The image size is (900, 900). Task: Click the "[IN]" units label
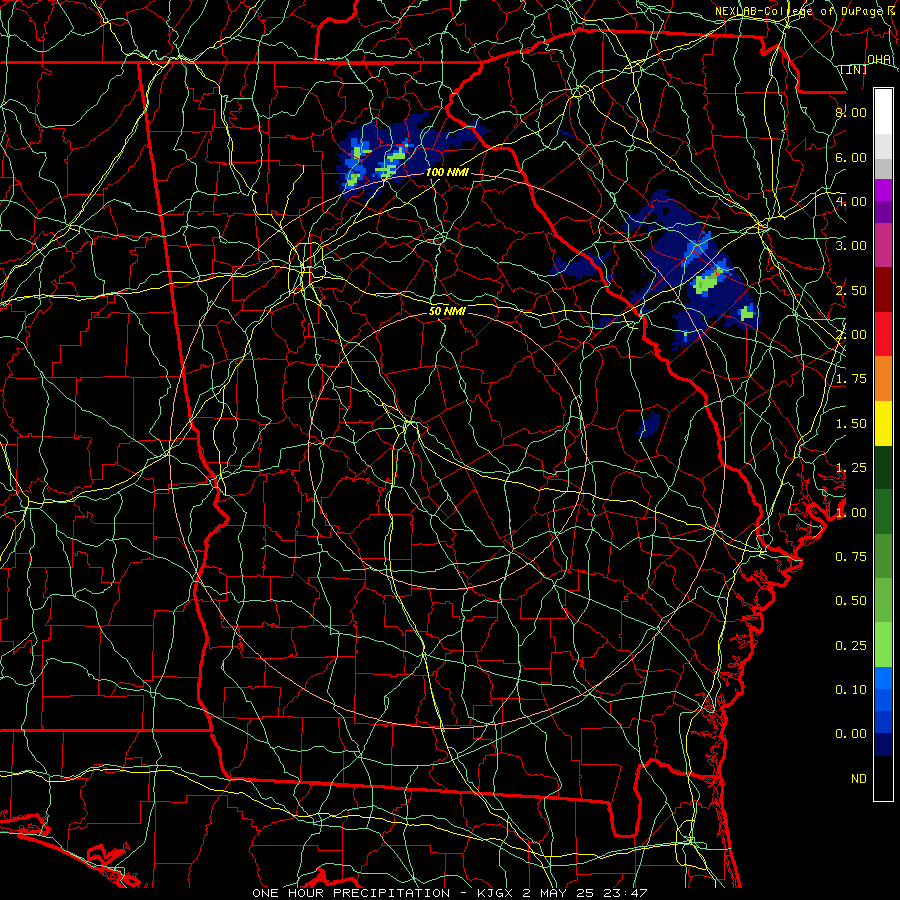(x=854, y=69)
